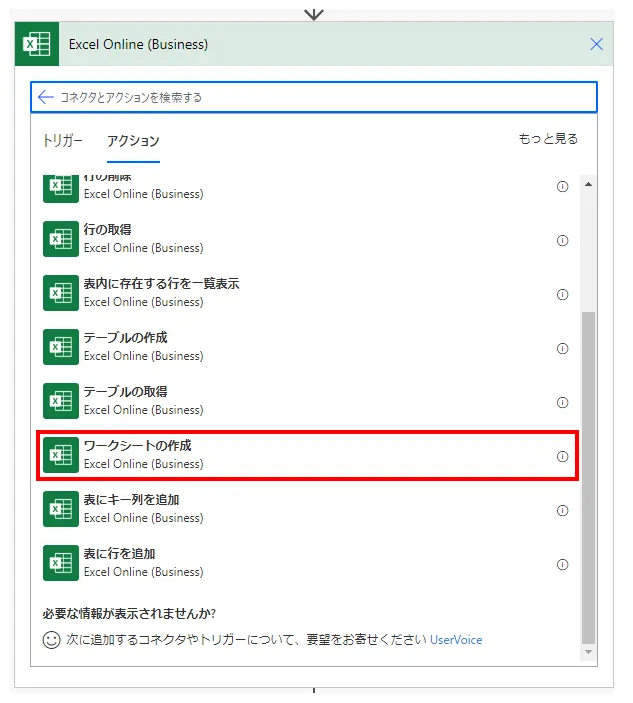Viewport: 633px width, 703px height.
Task: Click Excel icon beside 行の取得
Action: tap(61, 239)
